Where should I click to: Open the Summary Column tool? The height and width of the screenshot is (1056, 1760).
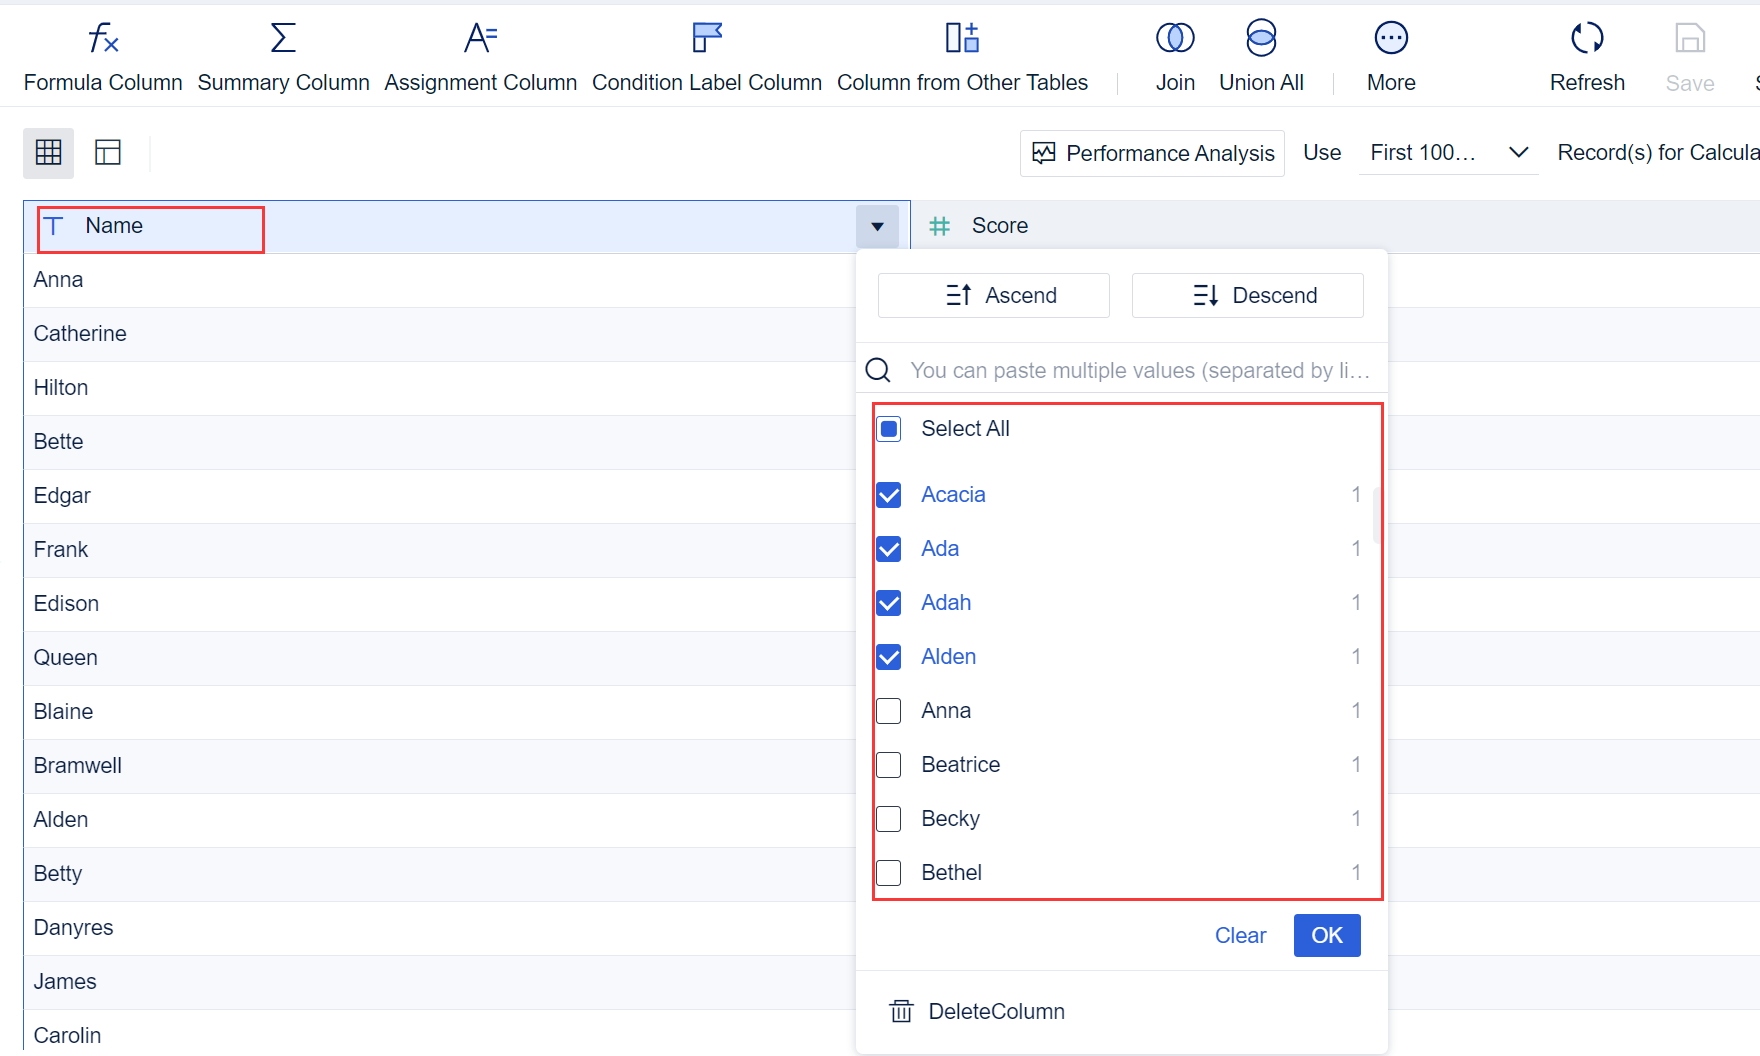(283, 55)
